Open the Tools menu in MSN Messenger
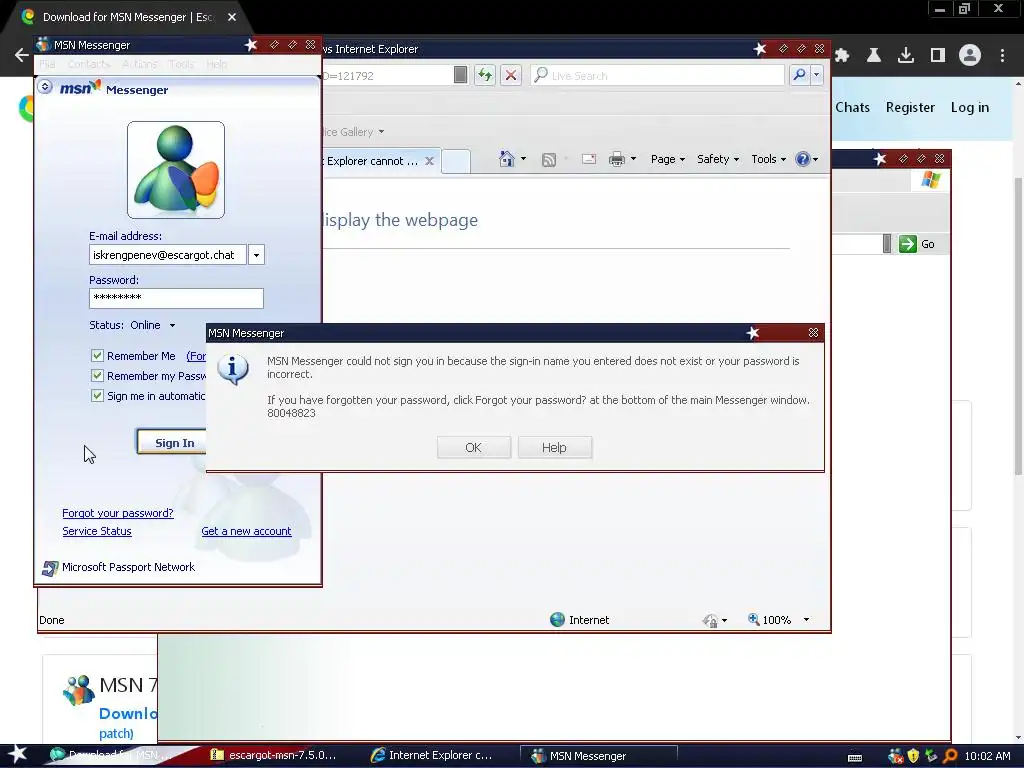 [181, 64]
